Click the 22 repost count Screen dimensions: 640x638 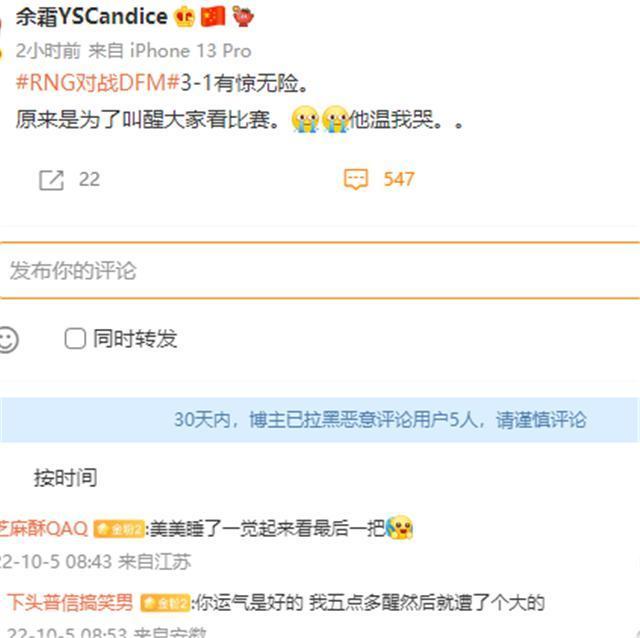[x=89, y=179]
